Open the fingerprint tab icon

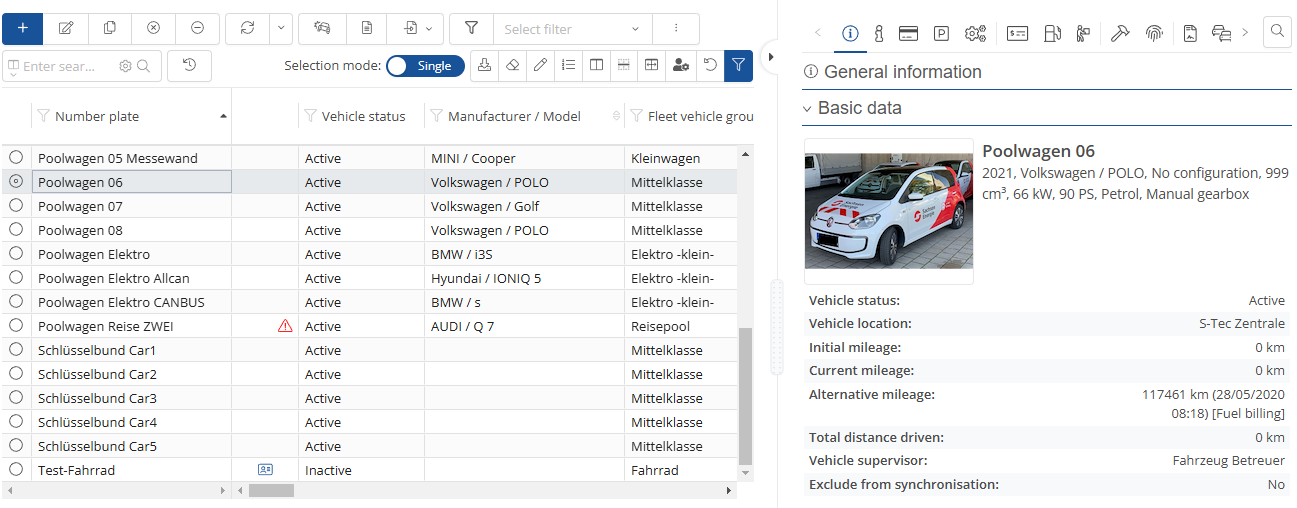point(1154,33)
